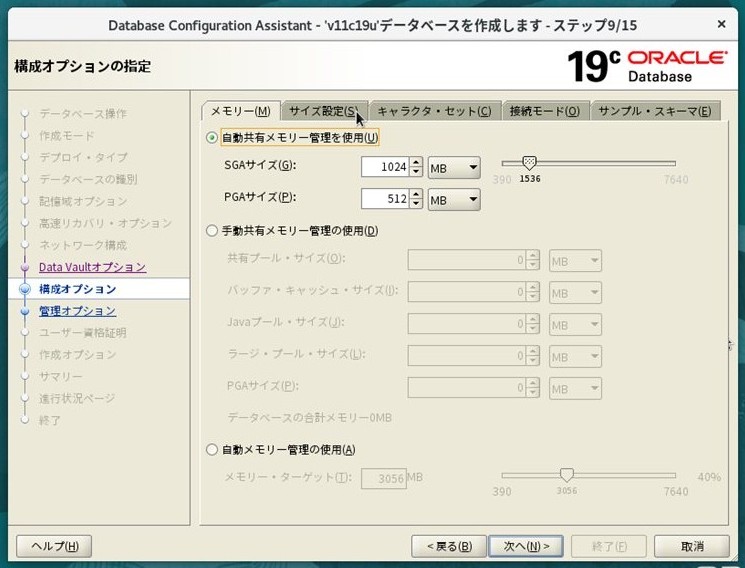The height and width of the screenshot is (568, 745).
Task: Click the SGAサイズ value field
Action: click(385, 167)
